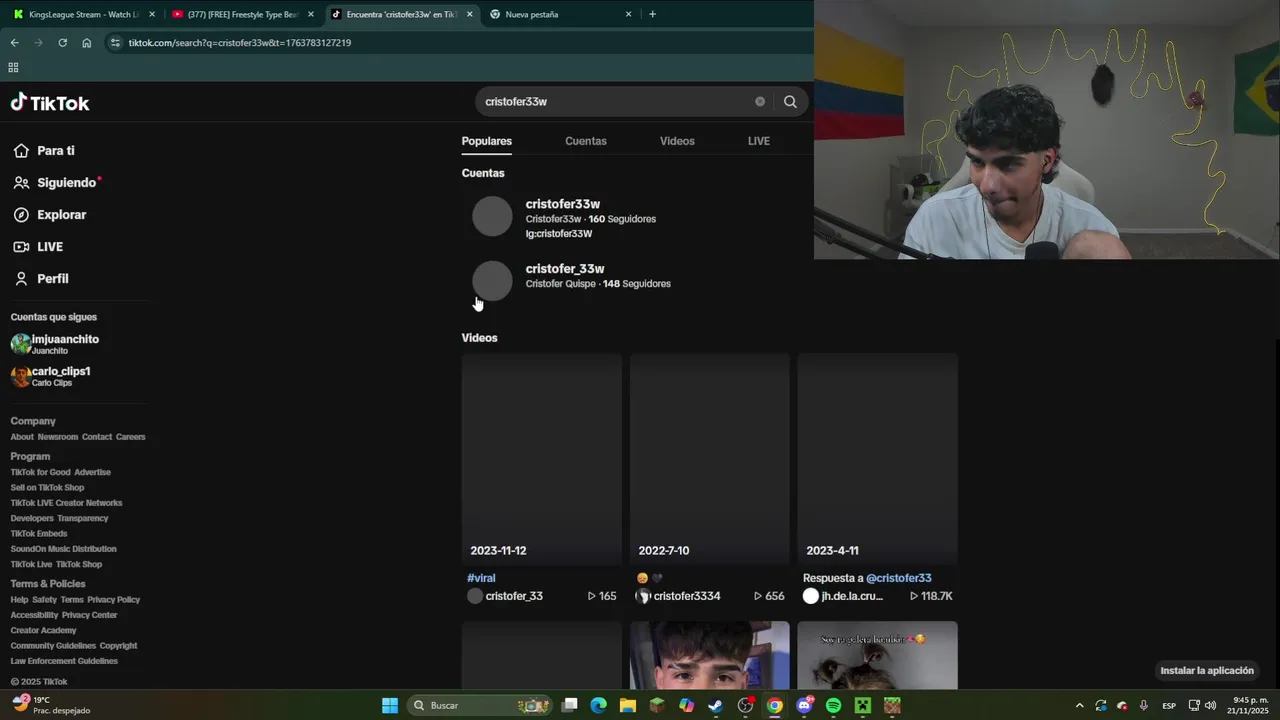Open Law Enforcement Guidelines link
Screen dimensions: 1280x720
click(x=64, y=661)
